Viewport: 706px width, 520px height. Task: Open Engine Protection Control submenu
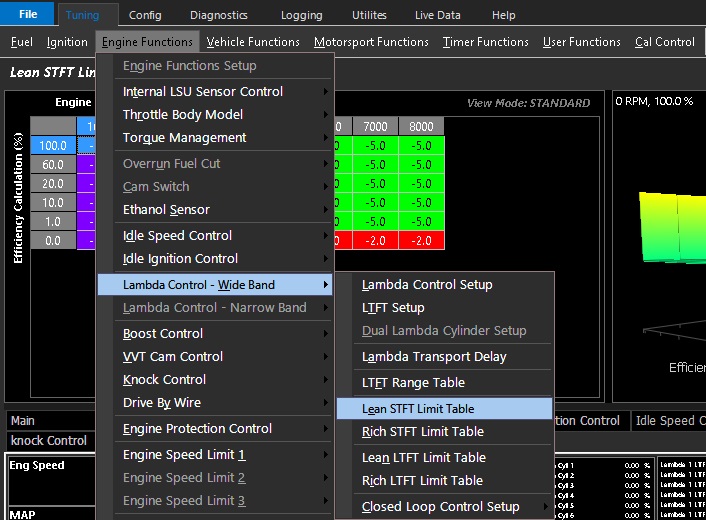click(x=197, y=429)
